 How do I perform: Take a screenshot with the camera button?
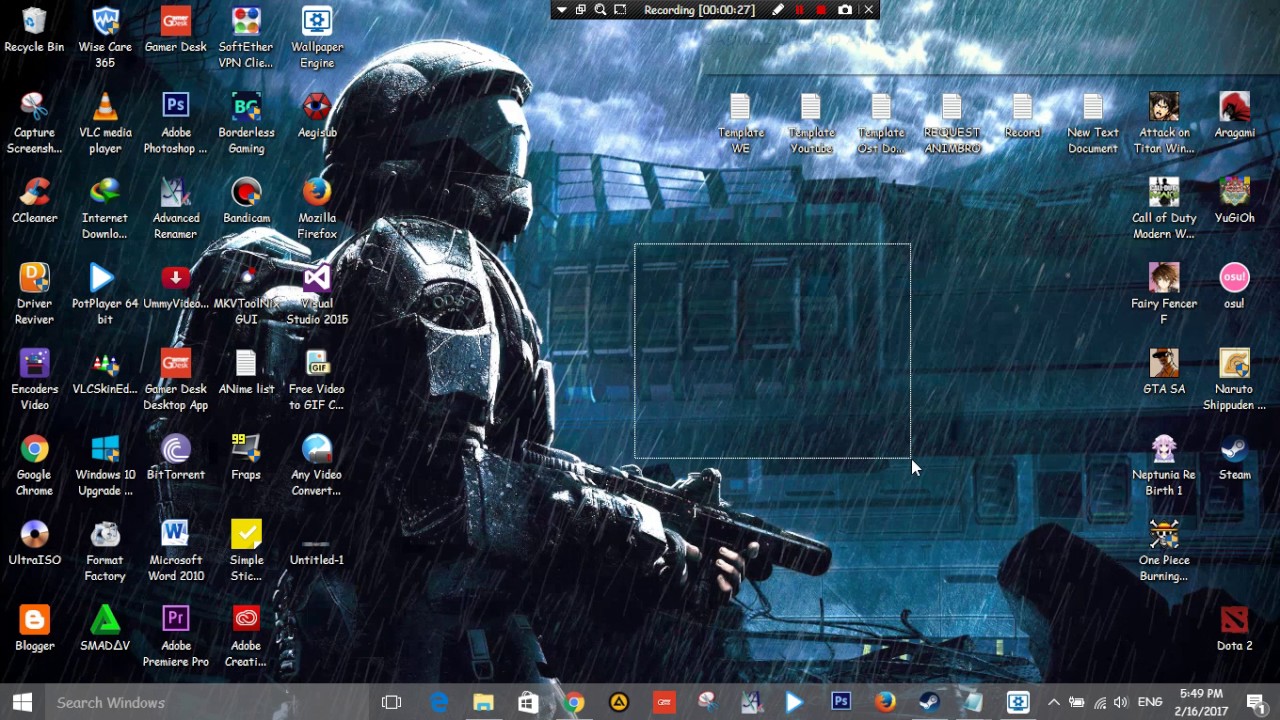(845, 10)
